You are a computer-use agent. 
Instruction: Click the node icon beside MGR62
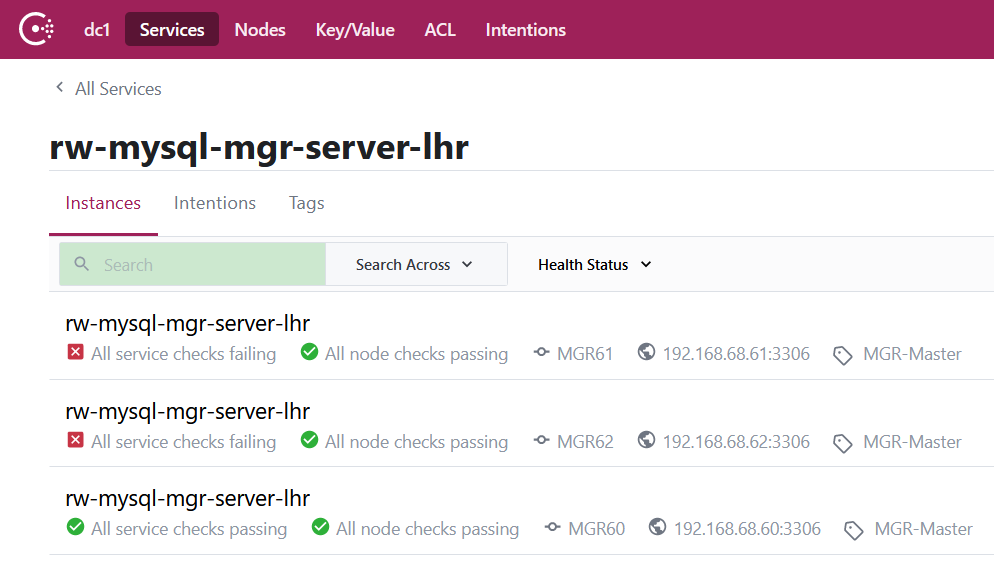click(542, 441)
